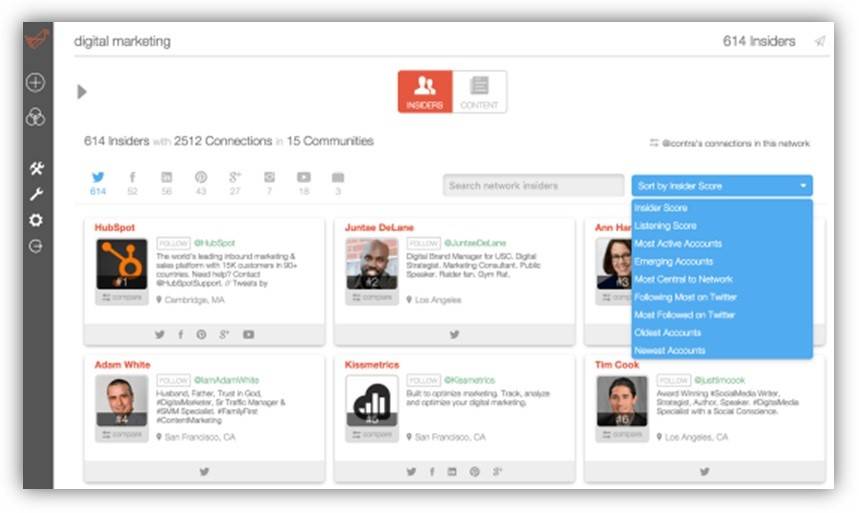Screen dimensions: 859x513
Task: Select the Facebook network filter
Action: pyautogui.click(x=132, y=183)
